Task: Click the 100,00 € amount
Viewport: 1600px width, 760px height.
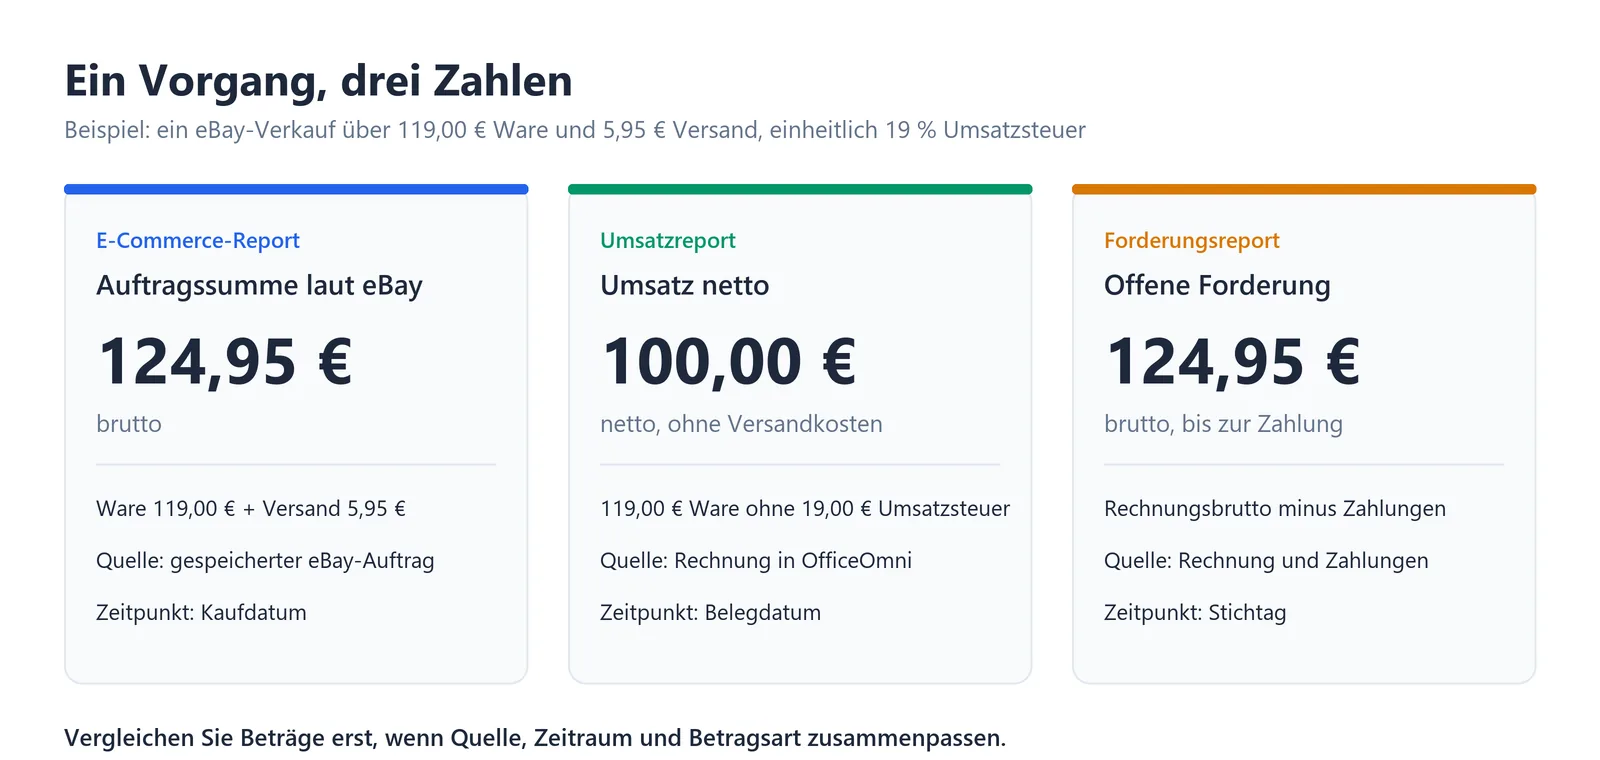Action: click(x=729, y=361)
